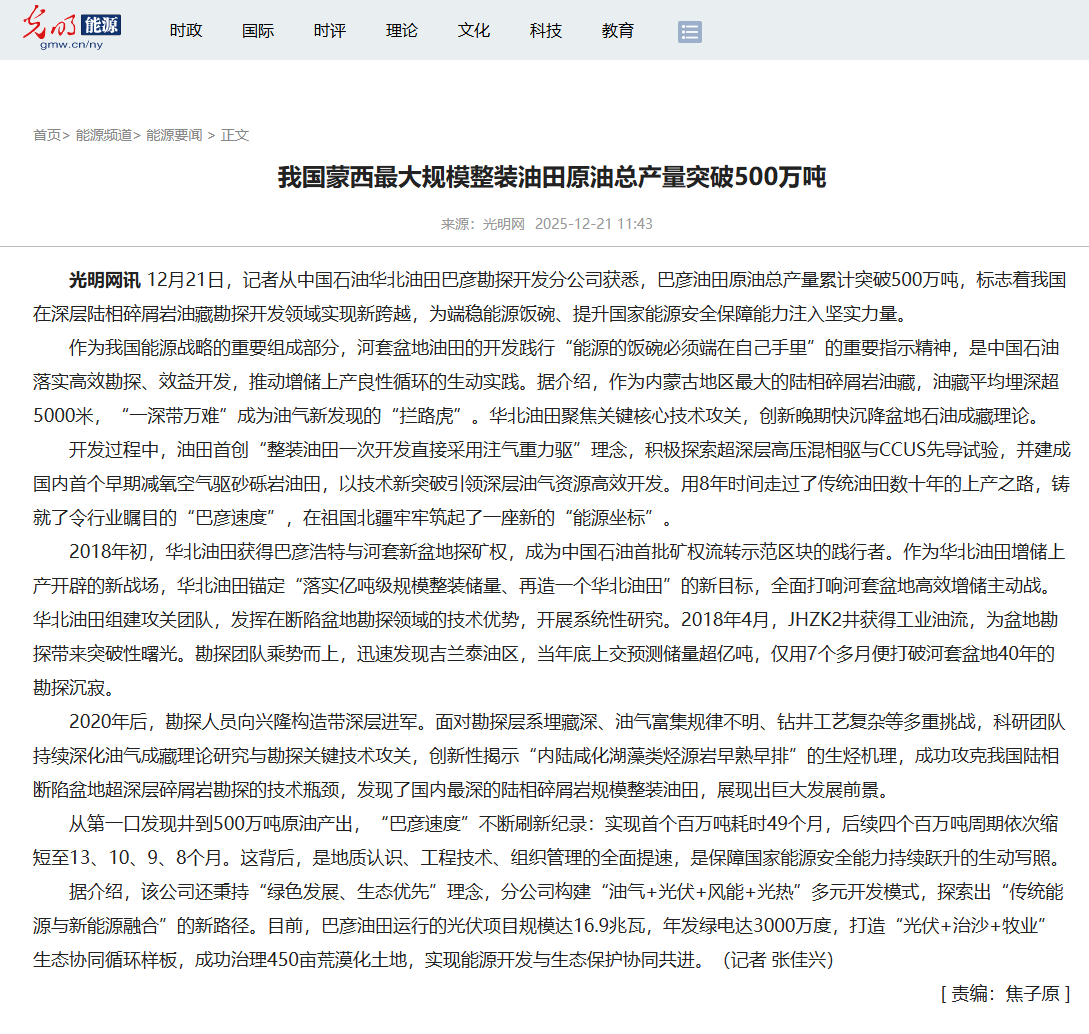1089x1034 pixels.
Task: Click the 正文 breadcrumb label
Action: (x=235, y=135)
